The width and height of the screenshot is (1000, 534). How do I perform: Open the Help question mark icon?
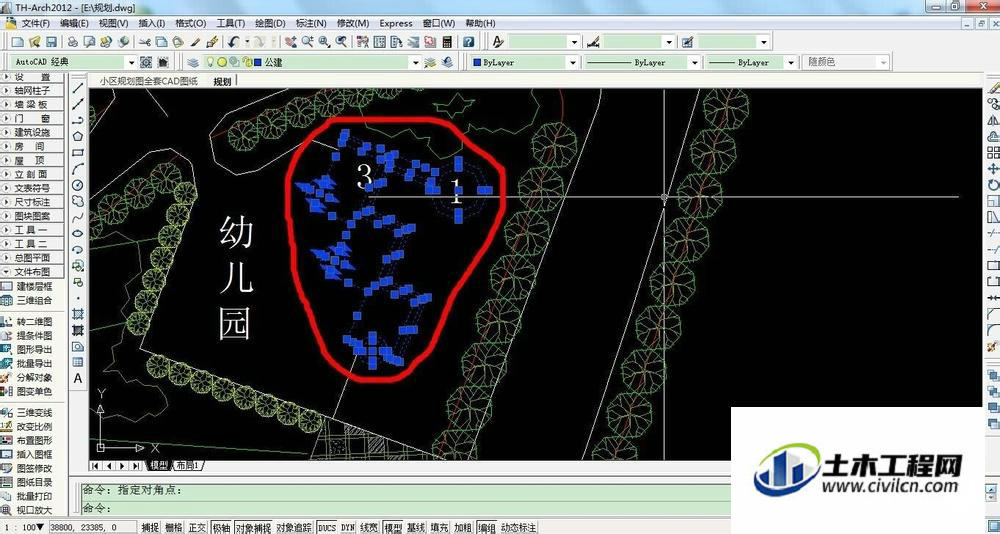click(469, 42)
